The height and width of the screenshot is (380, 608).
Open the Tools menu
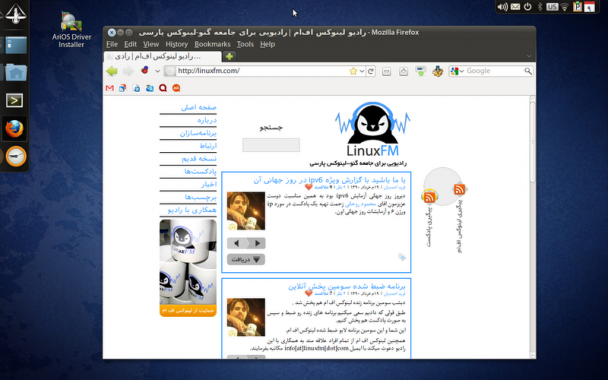coord(245,44)
